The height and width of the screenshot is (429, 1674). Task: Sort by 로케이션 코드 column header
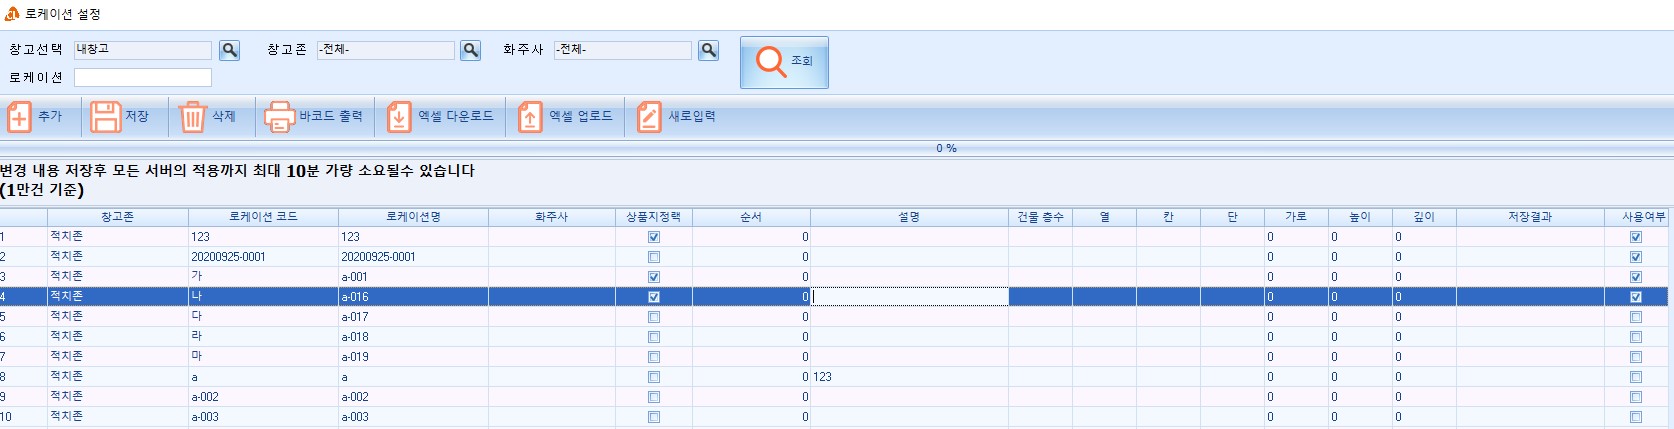click(263, 217)
